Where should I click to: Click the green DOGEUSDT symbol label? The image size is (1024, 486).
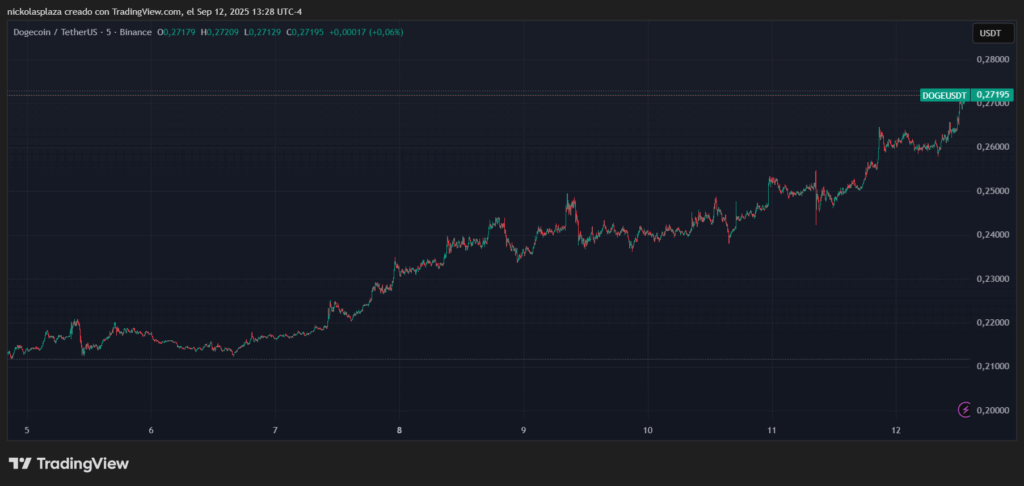click(945, 94)
